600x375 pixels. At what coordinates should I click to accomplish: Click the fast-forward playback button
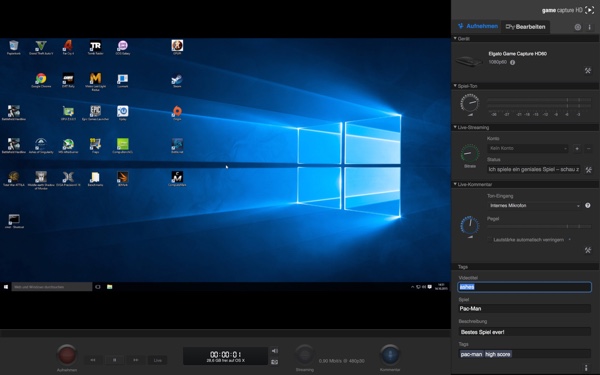(136, 360)
